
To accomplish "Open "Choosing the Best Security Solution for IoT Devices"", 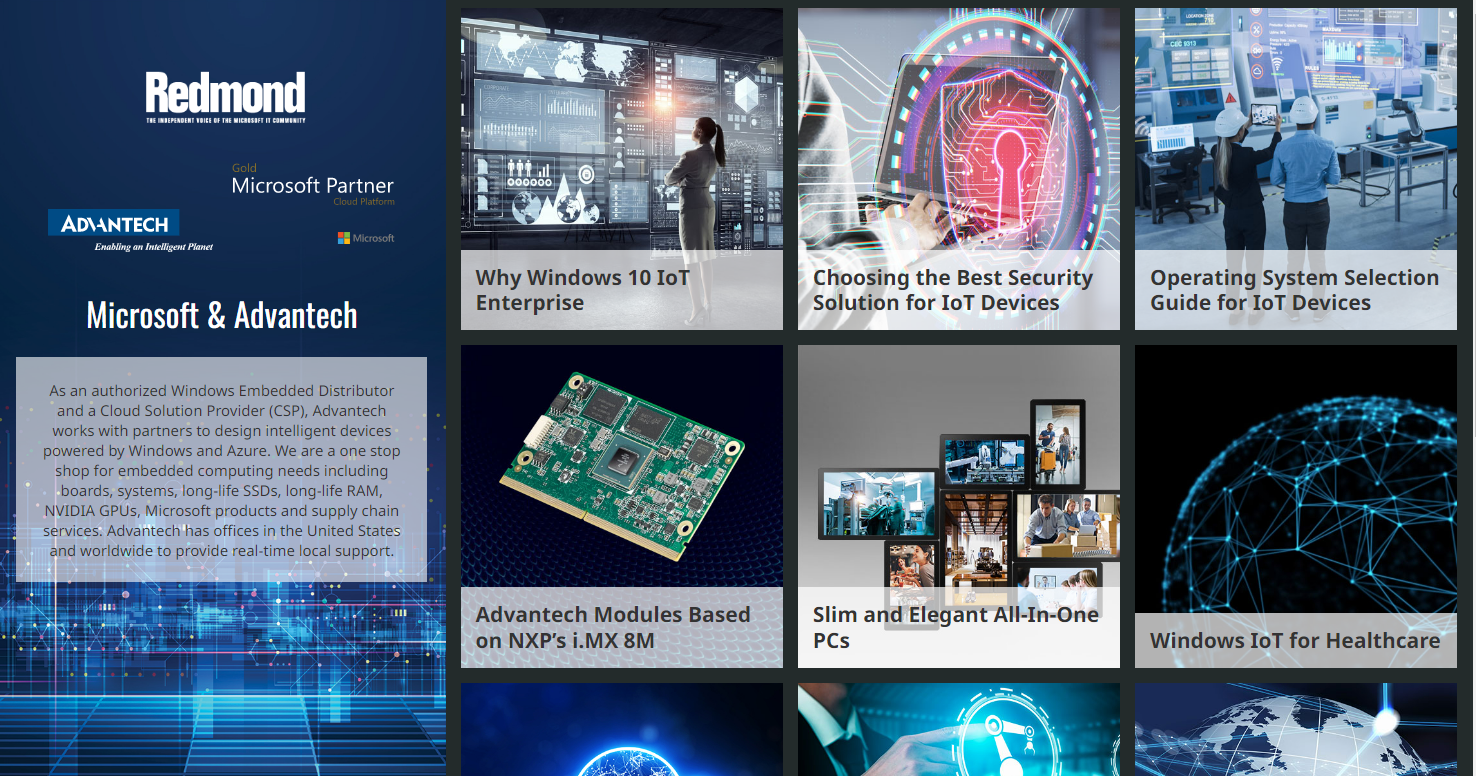I will (959, 169).
